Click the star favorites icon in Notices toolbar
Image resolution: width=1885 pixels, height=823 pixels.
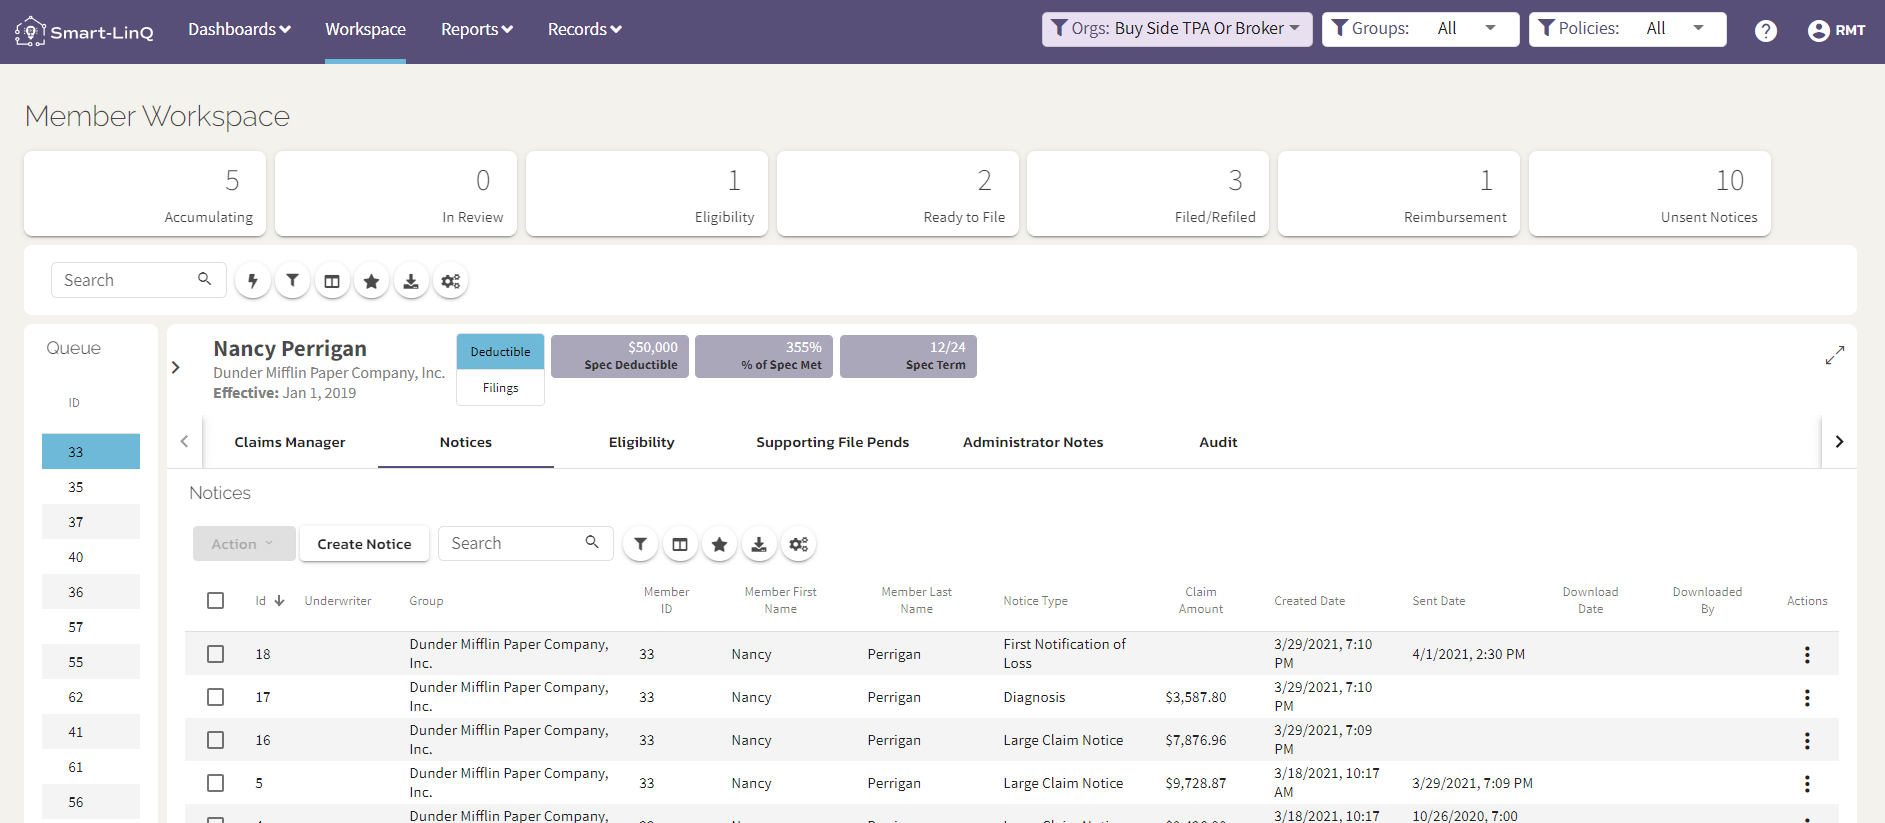tap(719, 544)
